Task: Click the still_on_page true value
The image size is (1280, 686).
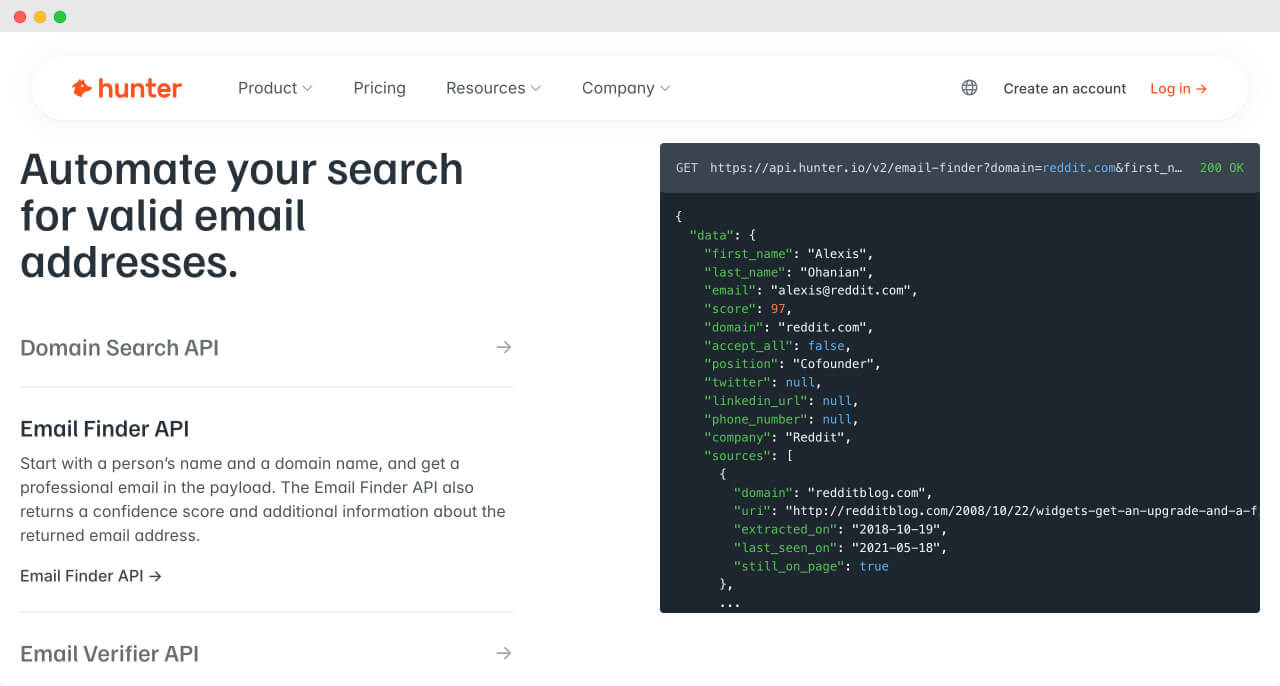Action: pyautogui.click(x=874, y=566)
